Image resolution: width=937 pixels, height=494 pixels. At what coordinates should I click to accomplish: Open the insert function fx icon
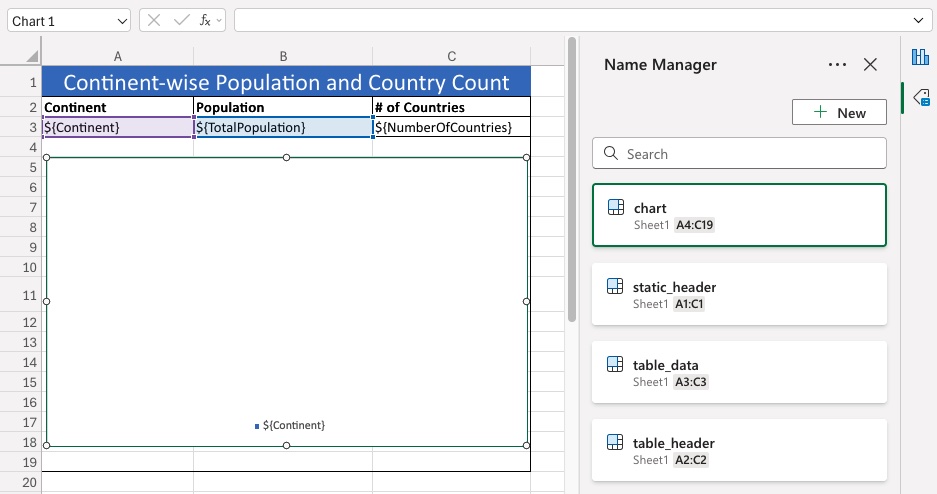pos(205,21)
